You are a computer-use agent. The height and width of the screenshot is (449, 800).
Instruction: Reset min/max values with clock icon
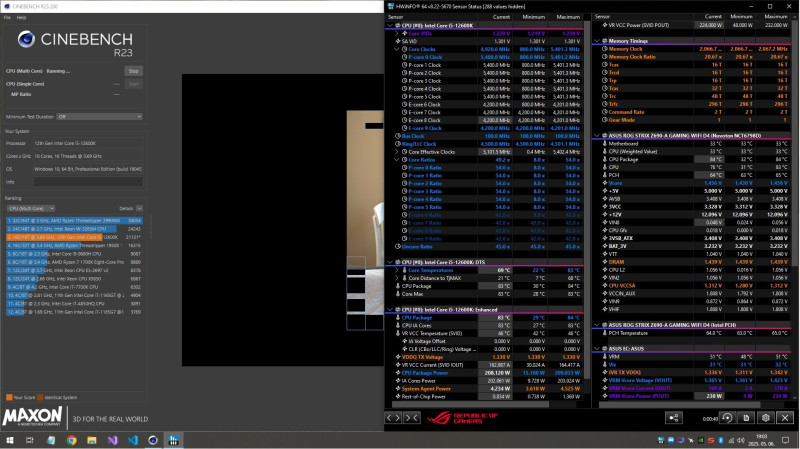point(727,418)
